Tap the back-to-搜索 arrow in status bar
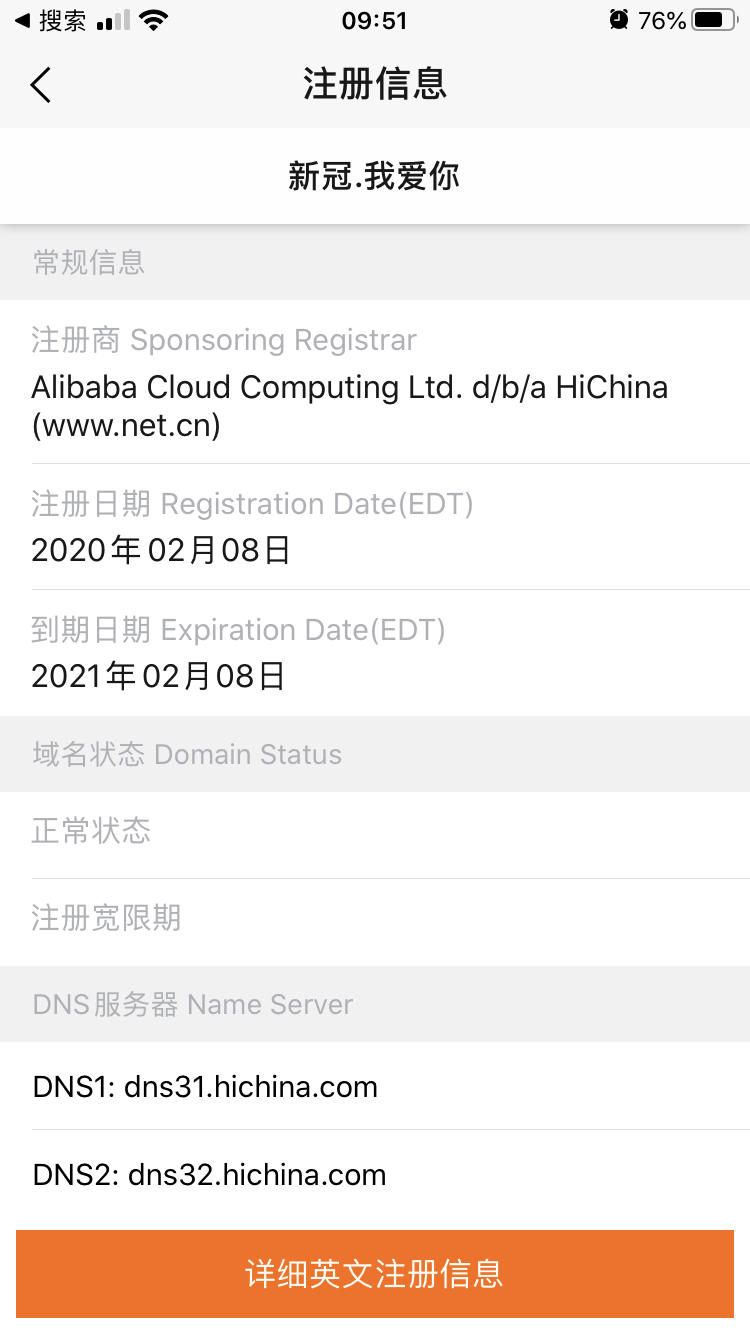Viewport: 750px width, 1334px height. click(22, 21)
